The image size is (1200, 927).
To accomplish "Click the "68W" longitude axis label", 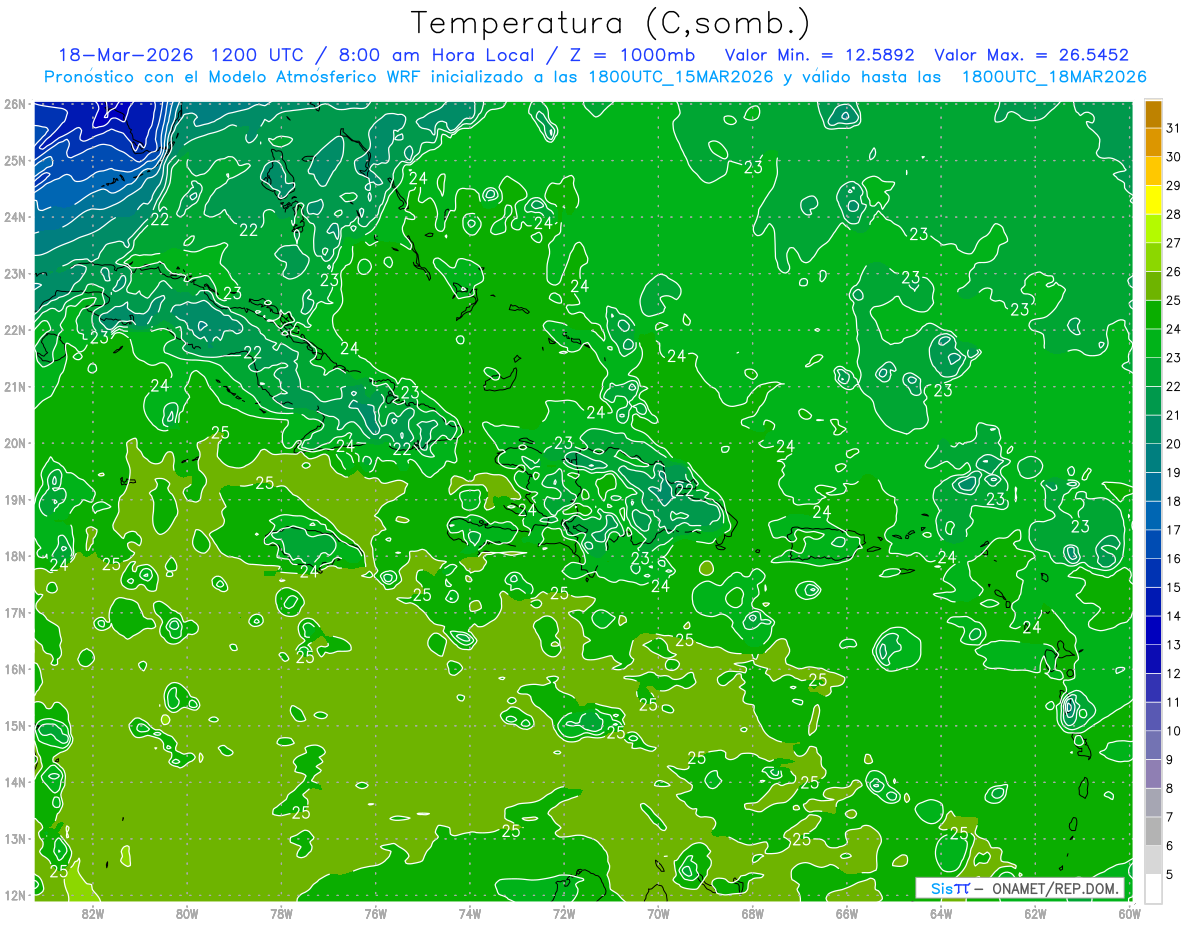I will pos(753,913).
